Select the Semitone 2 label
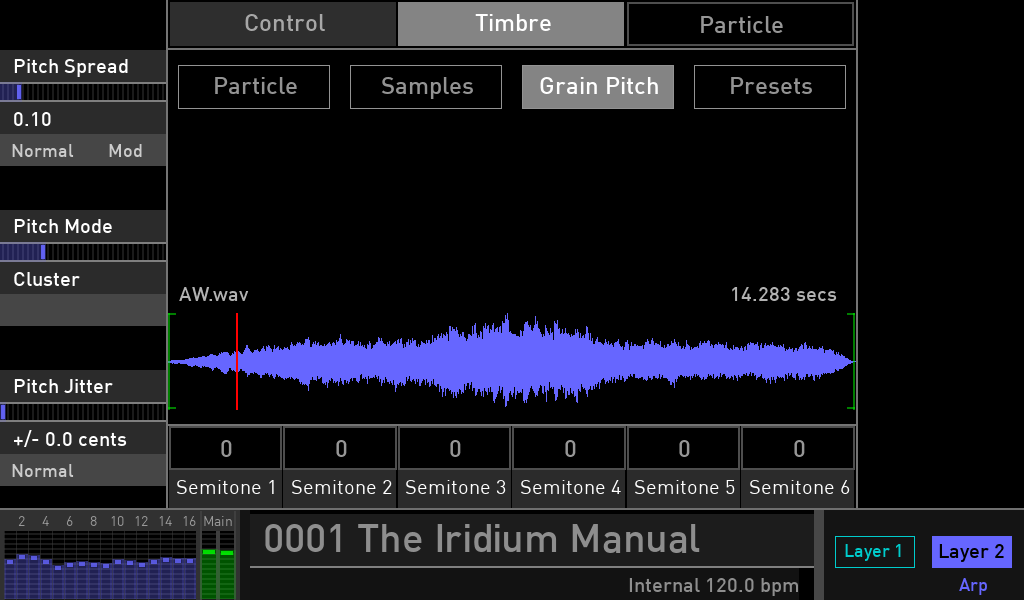 (x=341, y=488)
